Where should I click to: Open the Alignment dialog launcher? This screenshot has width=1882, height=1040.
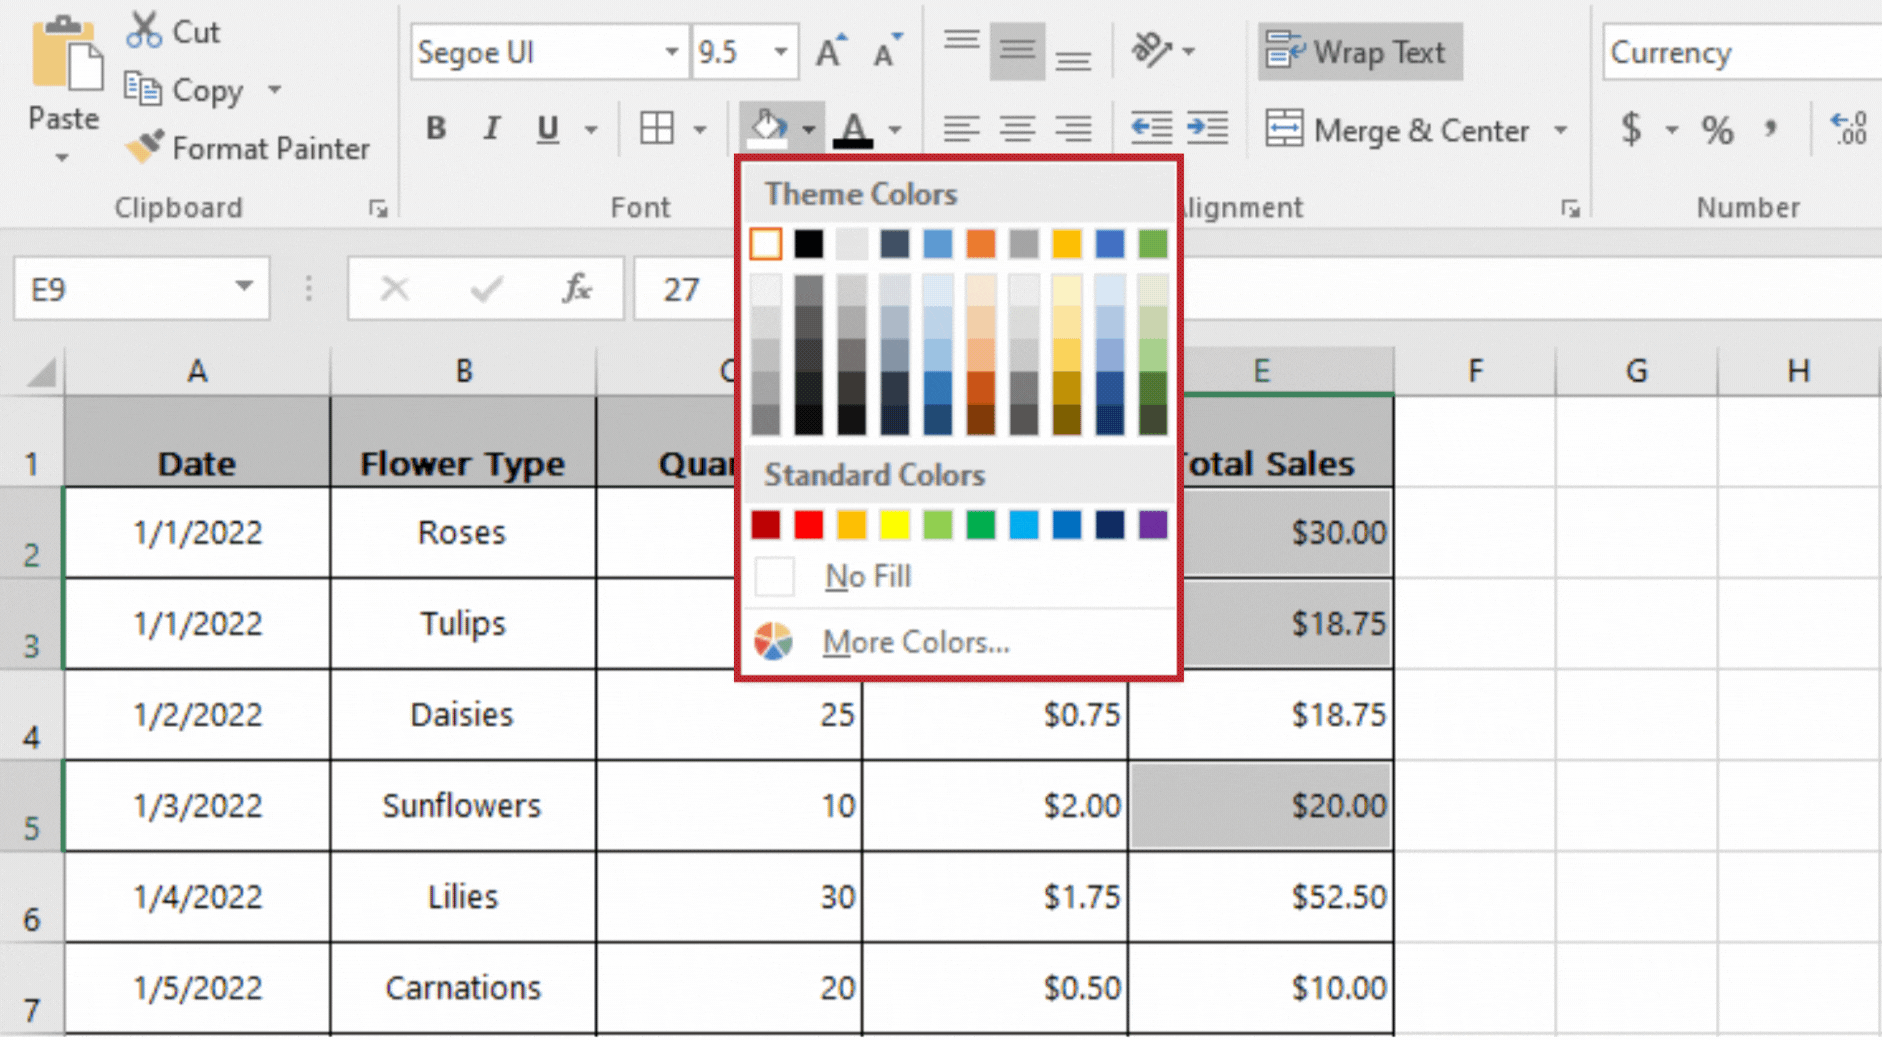pos(1569,208)
